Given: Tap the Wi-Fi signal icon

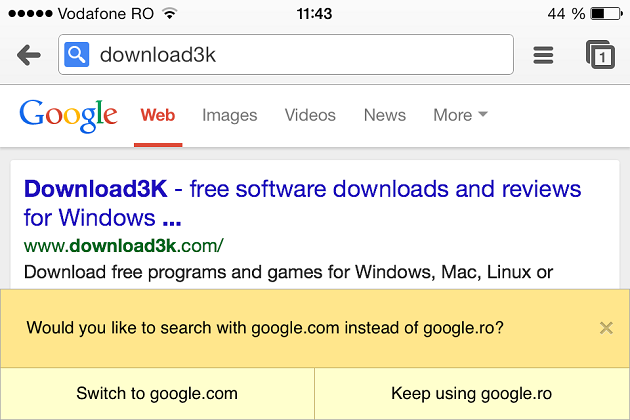Looking at the screenshot, I should [168, 14].
